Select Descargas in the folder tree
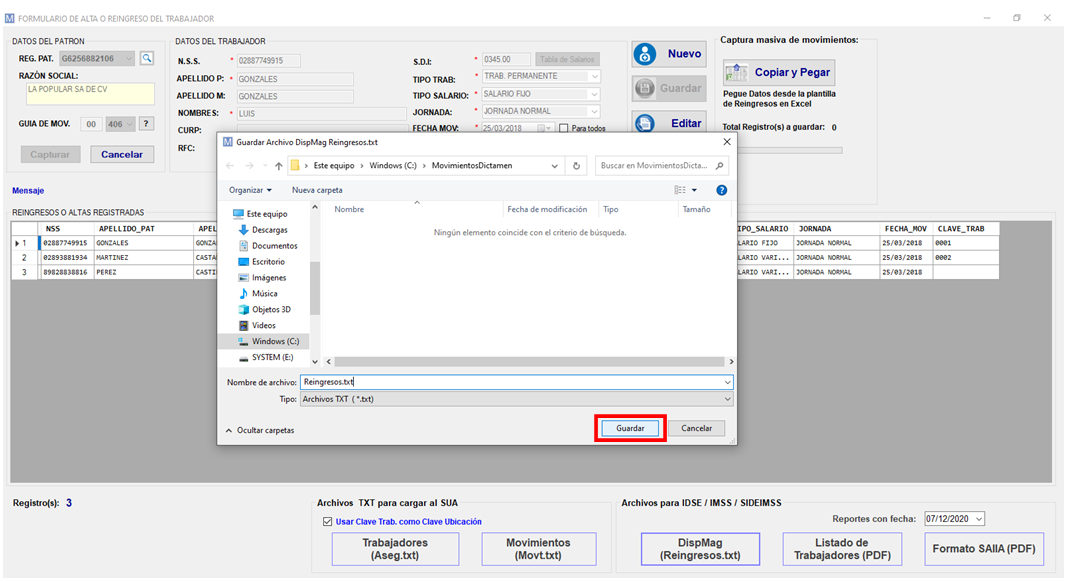Image resolution: width=1067 pixels, height=581 pixels. point(263,230)
